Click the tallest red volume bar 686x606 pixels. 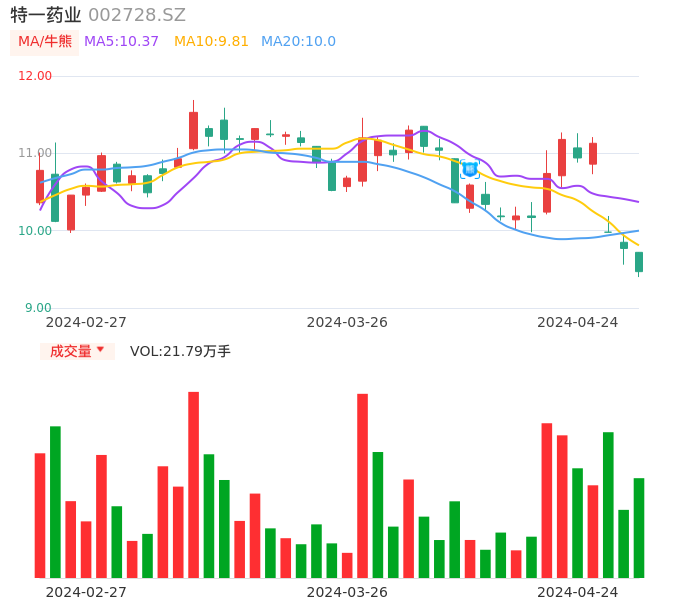click(x=193, y=484)
